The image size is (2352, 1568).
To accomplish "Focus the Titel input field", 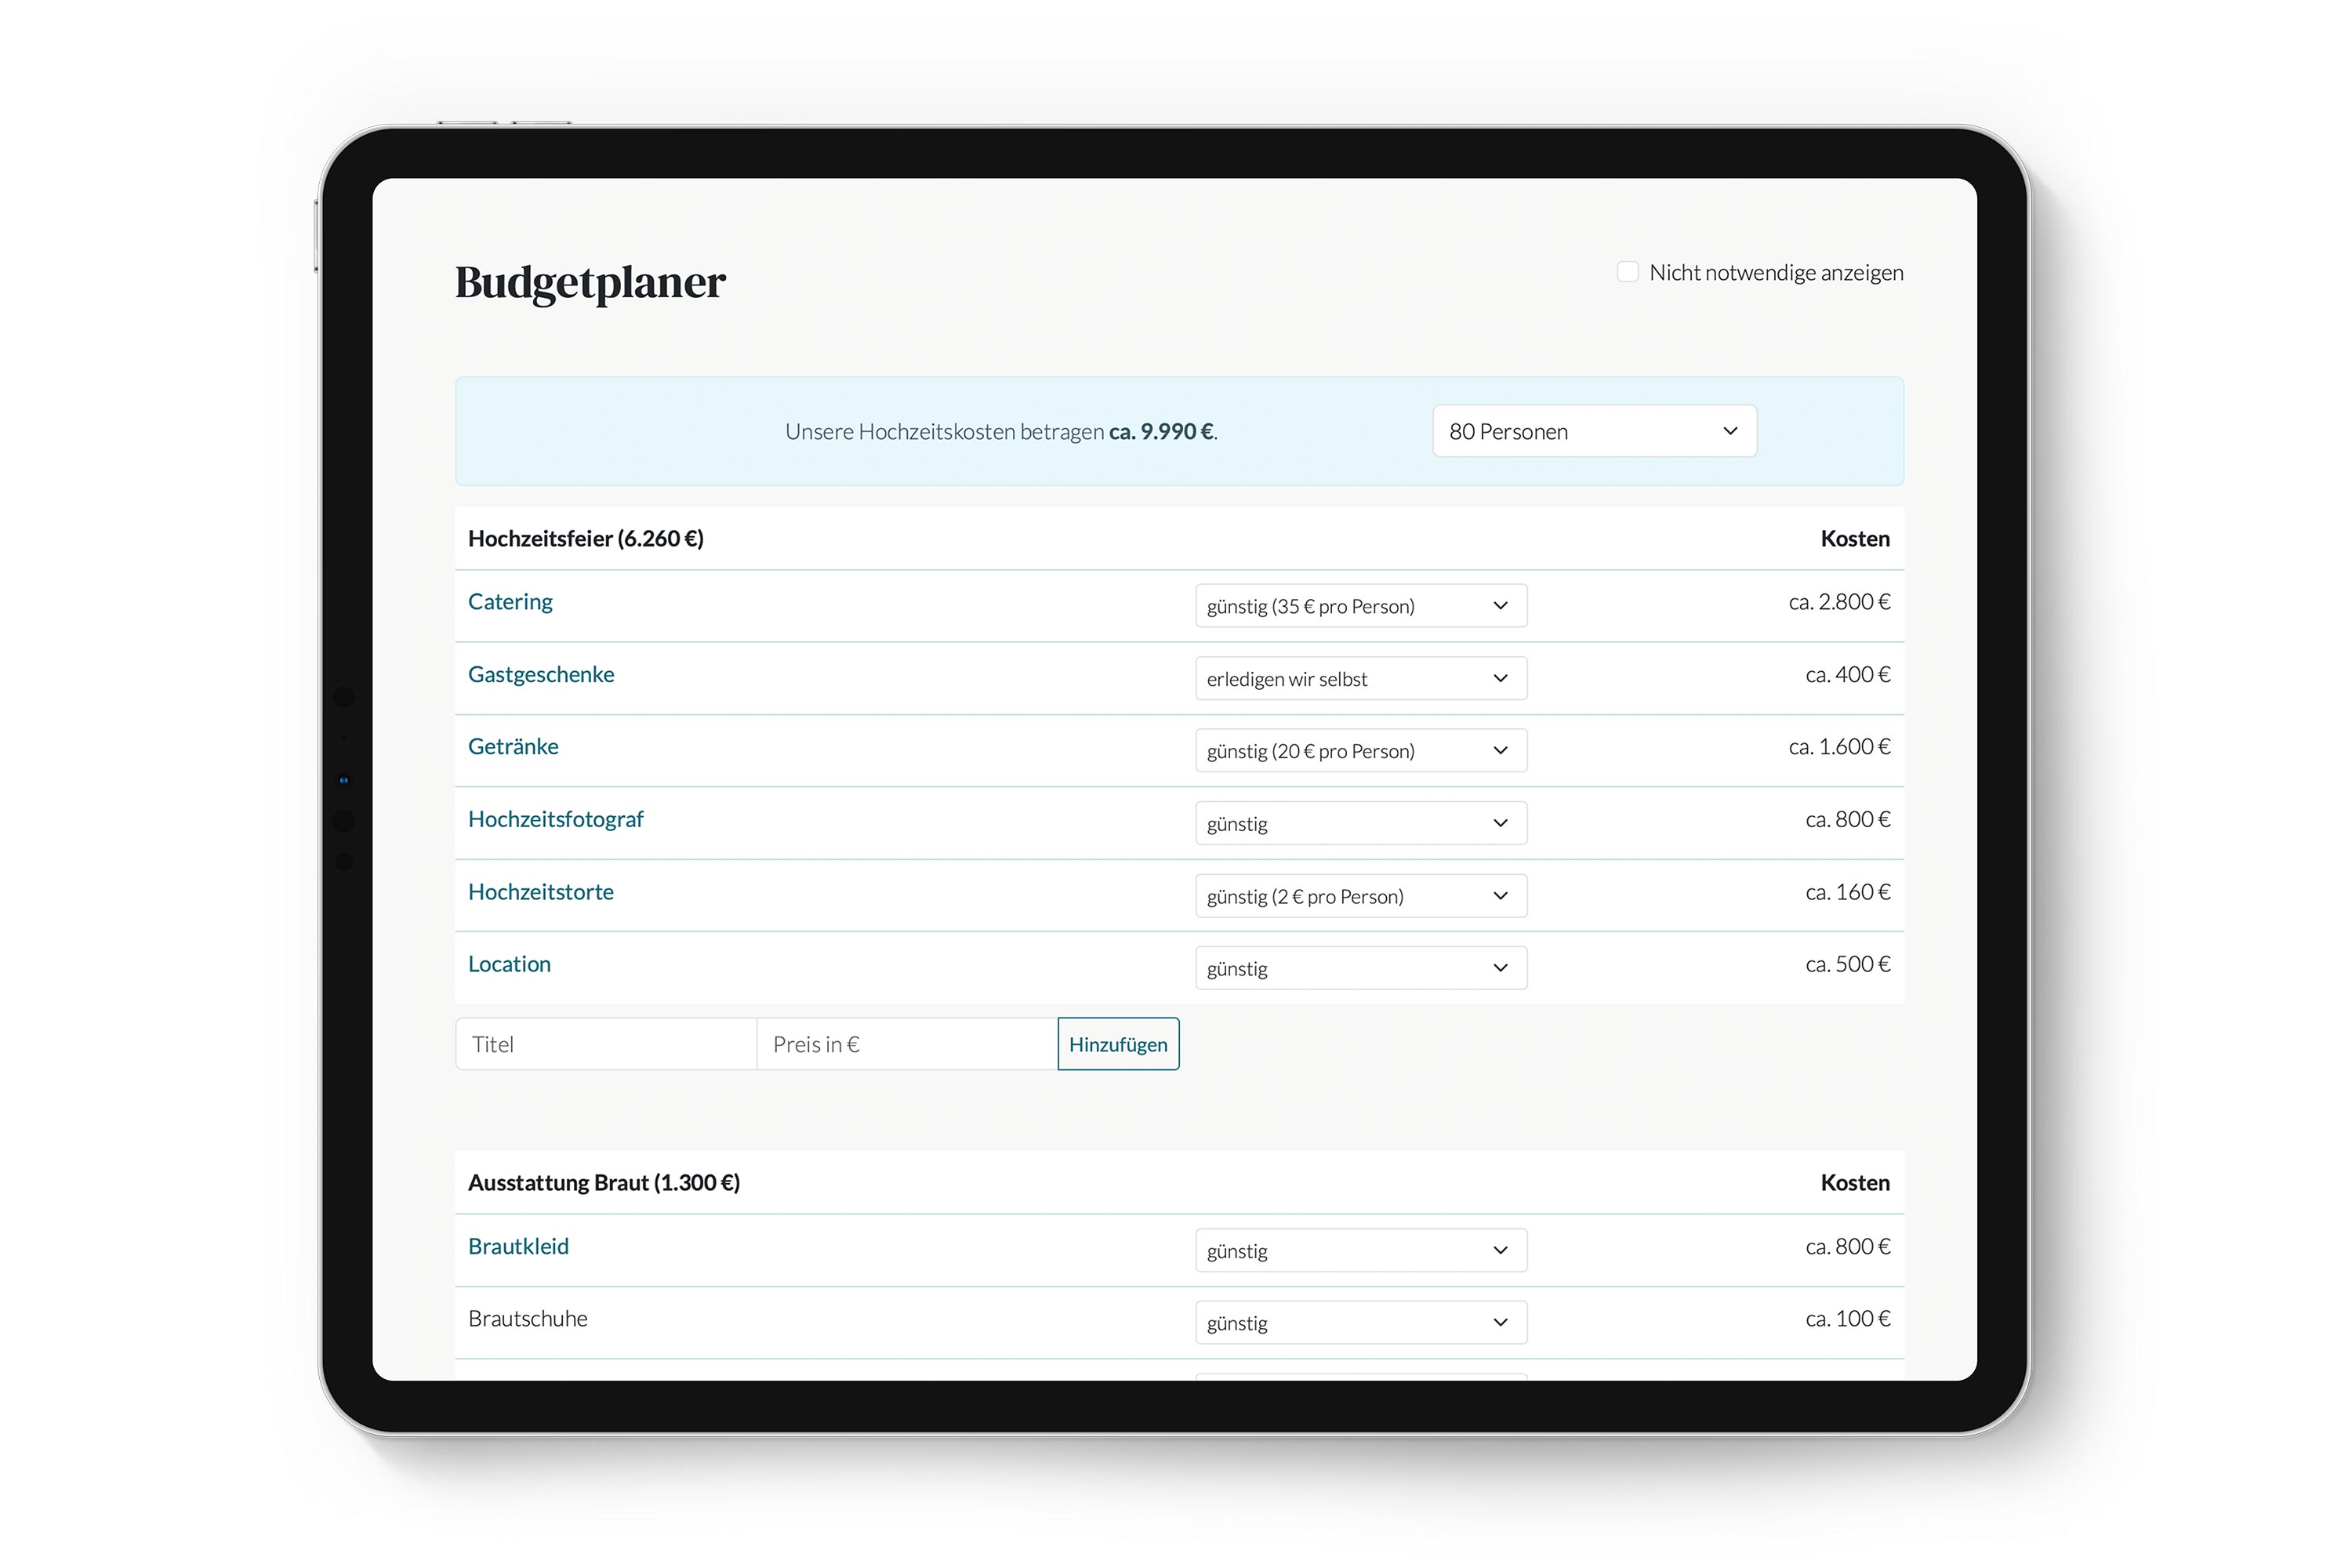I will click(x=606, y=1044).
